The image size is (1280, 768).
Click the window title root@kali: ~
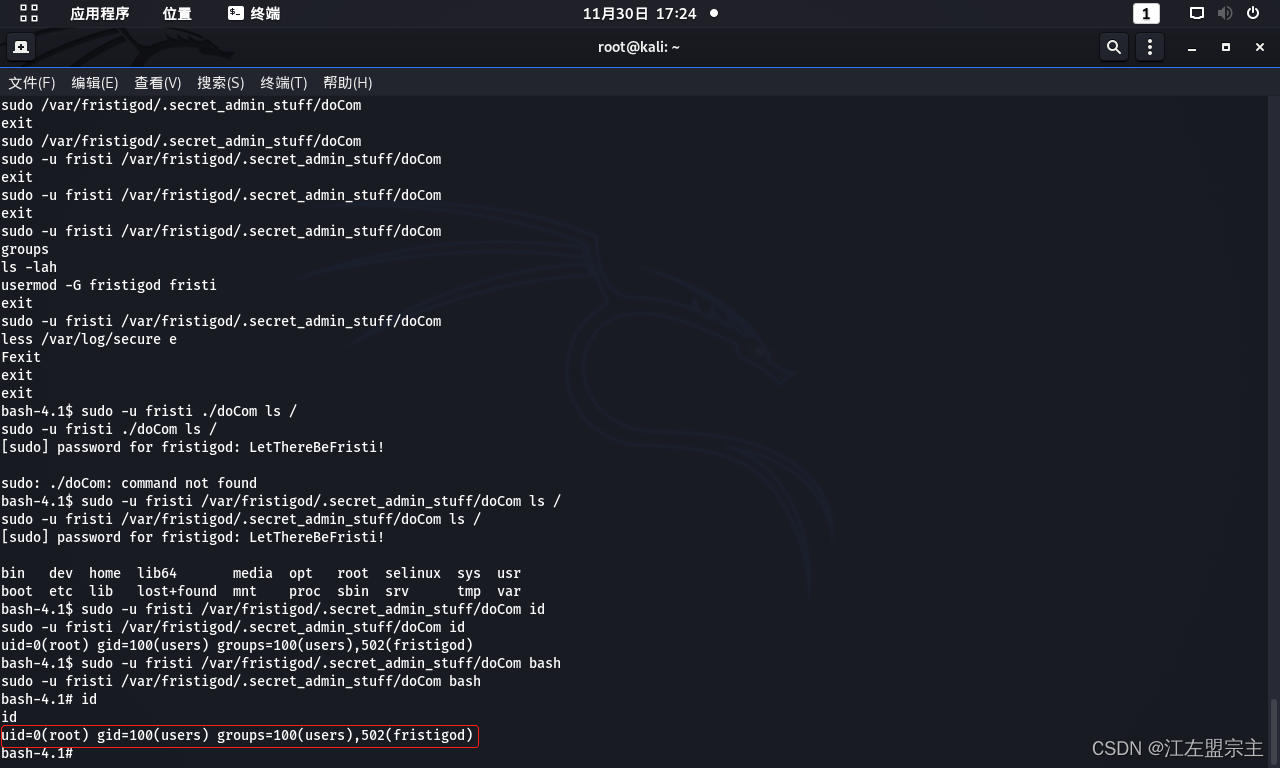pyautogui.click(x=639, y=47)
